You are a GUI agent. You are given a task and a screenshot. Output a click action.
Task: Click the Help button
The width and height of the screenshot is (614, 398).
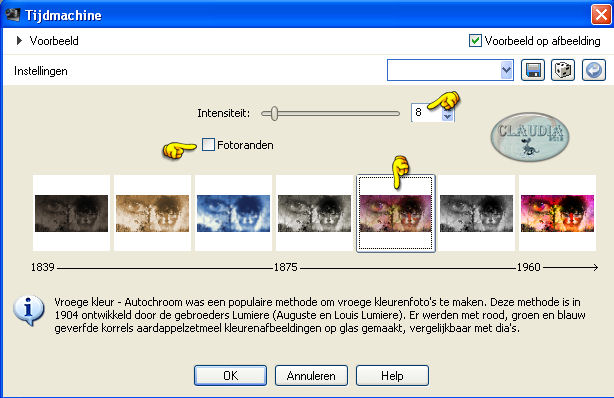[392, 376]
